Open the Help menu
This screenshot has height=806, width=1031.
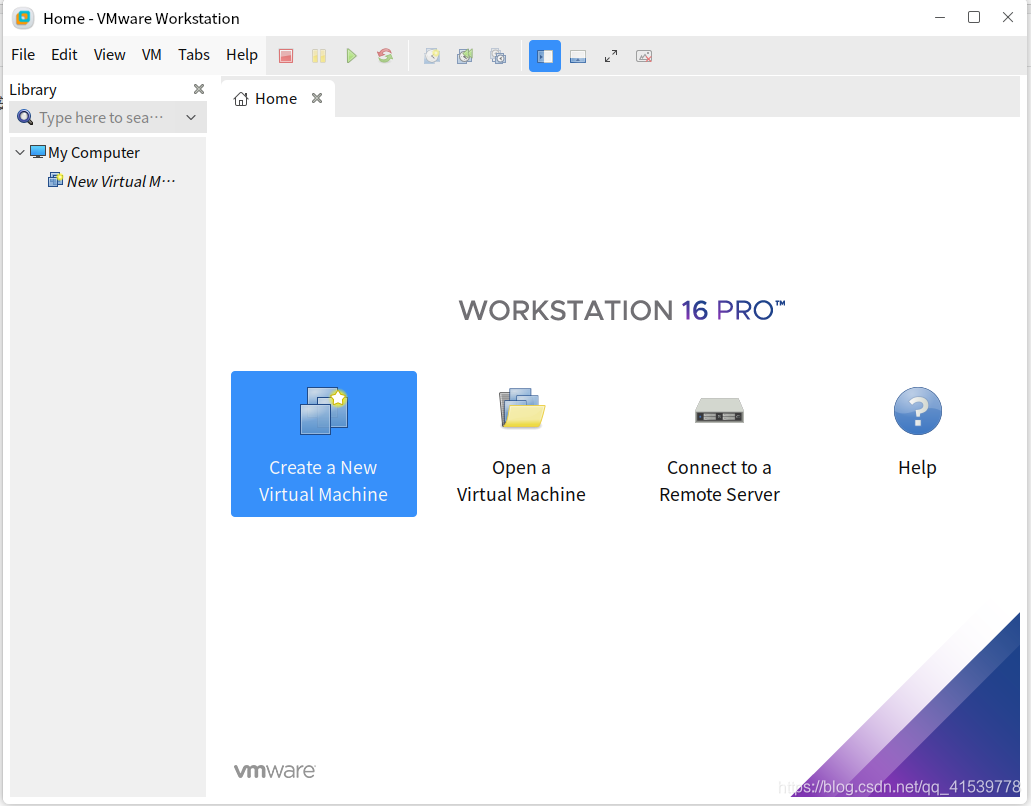coord(241,55)
